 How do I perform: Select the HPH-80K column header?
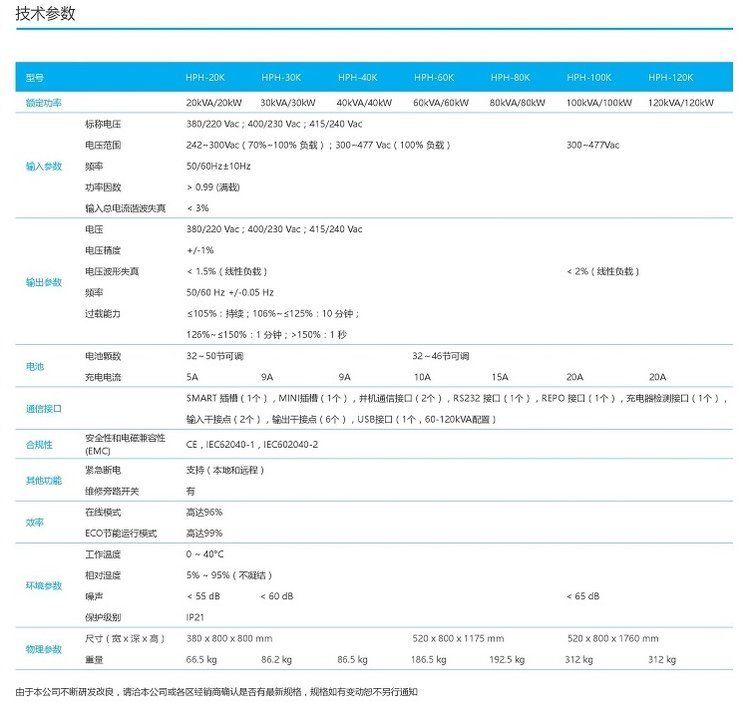click(x=510, y=77)
